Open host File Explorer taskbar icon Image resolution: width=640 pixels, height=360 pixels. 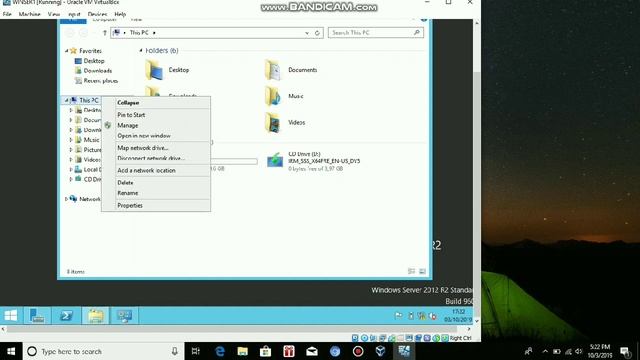pos(242,351)
